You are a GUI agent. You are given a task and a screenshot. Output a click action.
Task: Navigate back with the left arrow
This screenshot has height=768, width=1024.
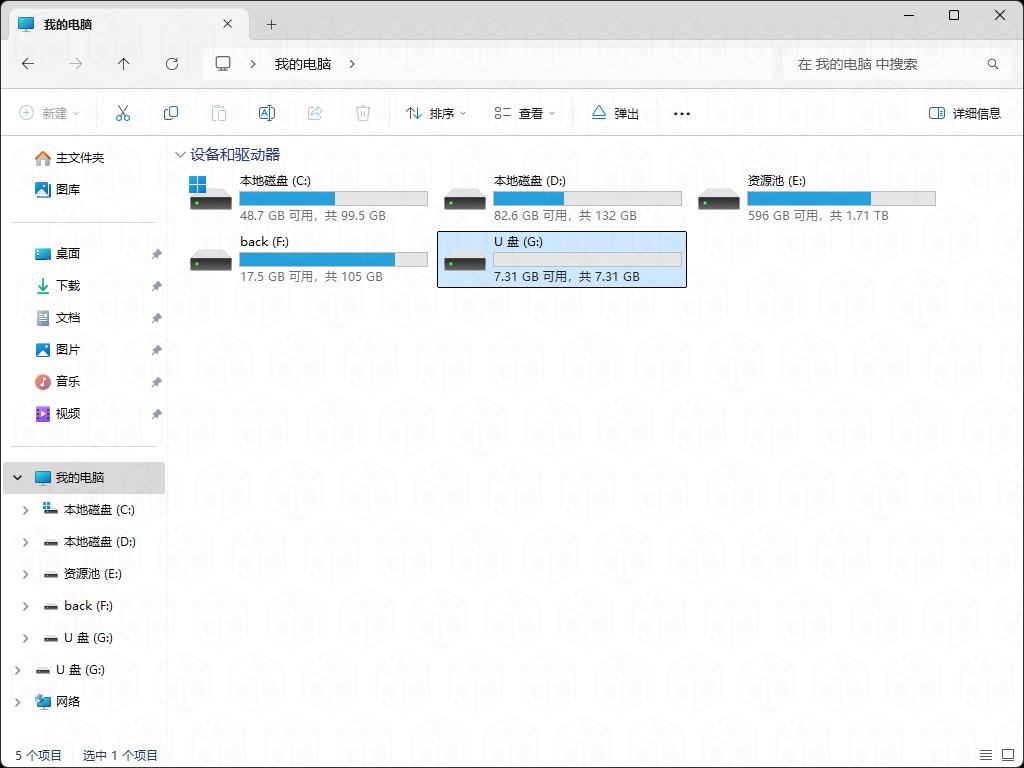[x=28, y=64]
